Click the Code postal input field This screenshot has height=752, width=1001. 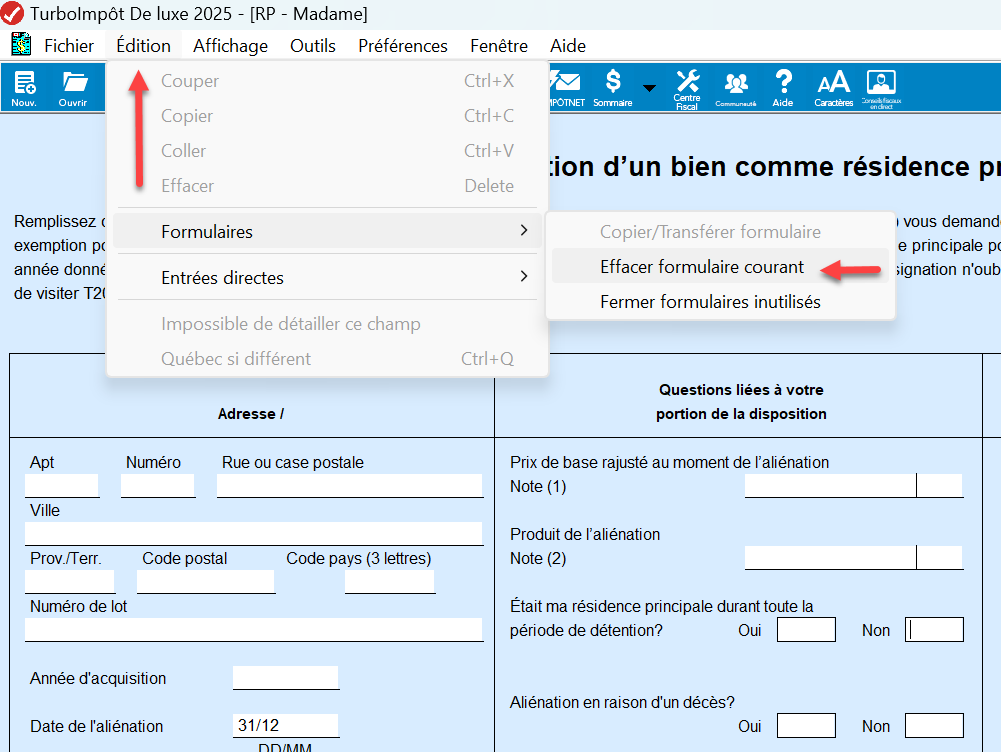(206, 582)
